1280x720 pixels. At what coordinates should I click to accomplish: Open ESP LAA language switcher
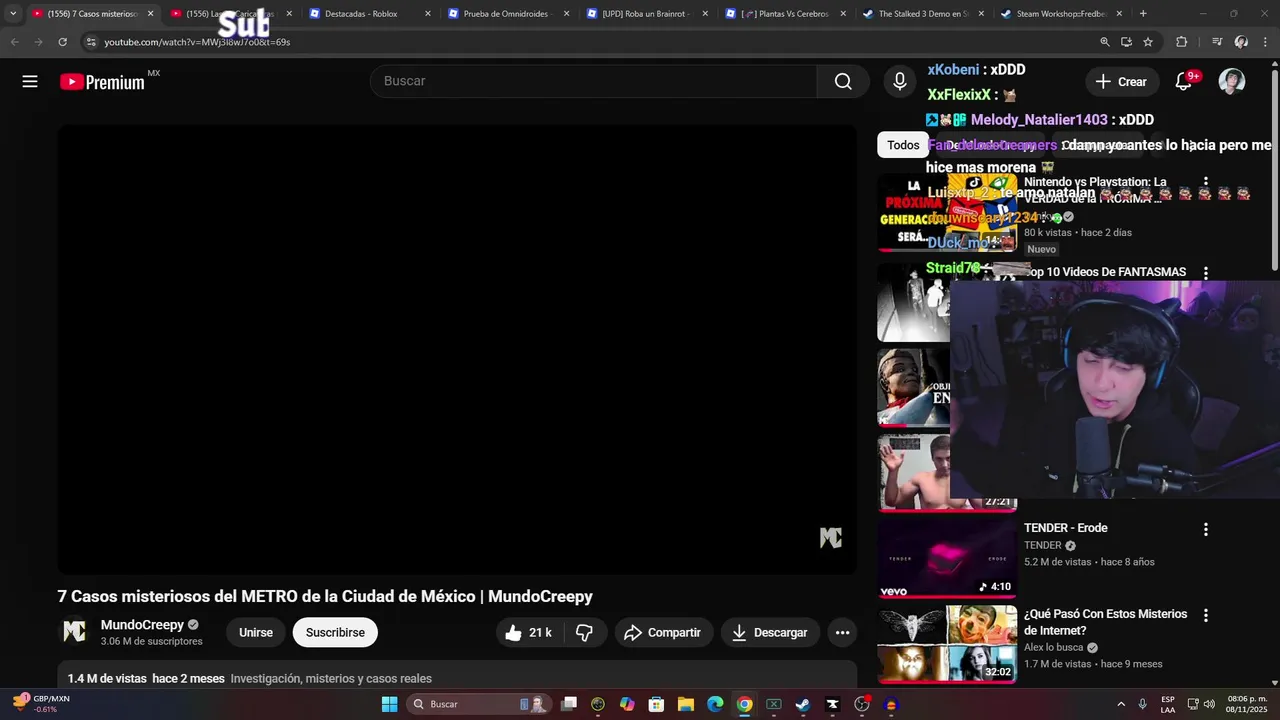1168,704
